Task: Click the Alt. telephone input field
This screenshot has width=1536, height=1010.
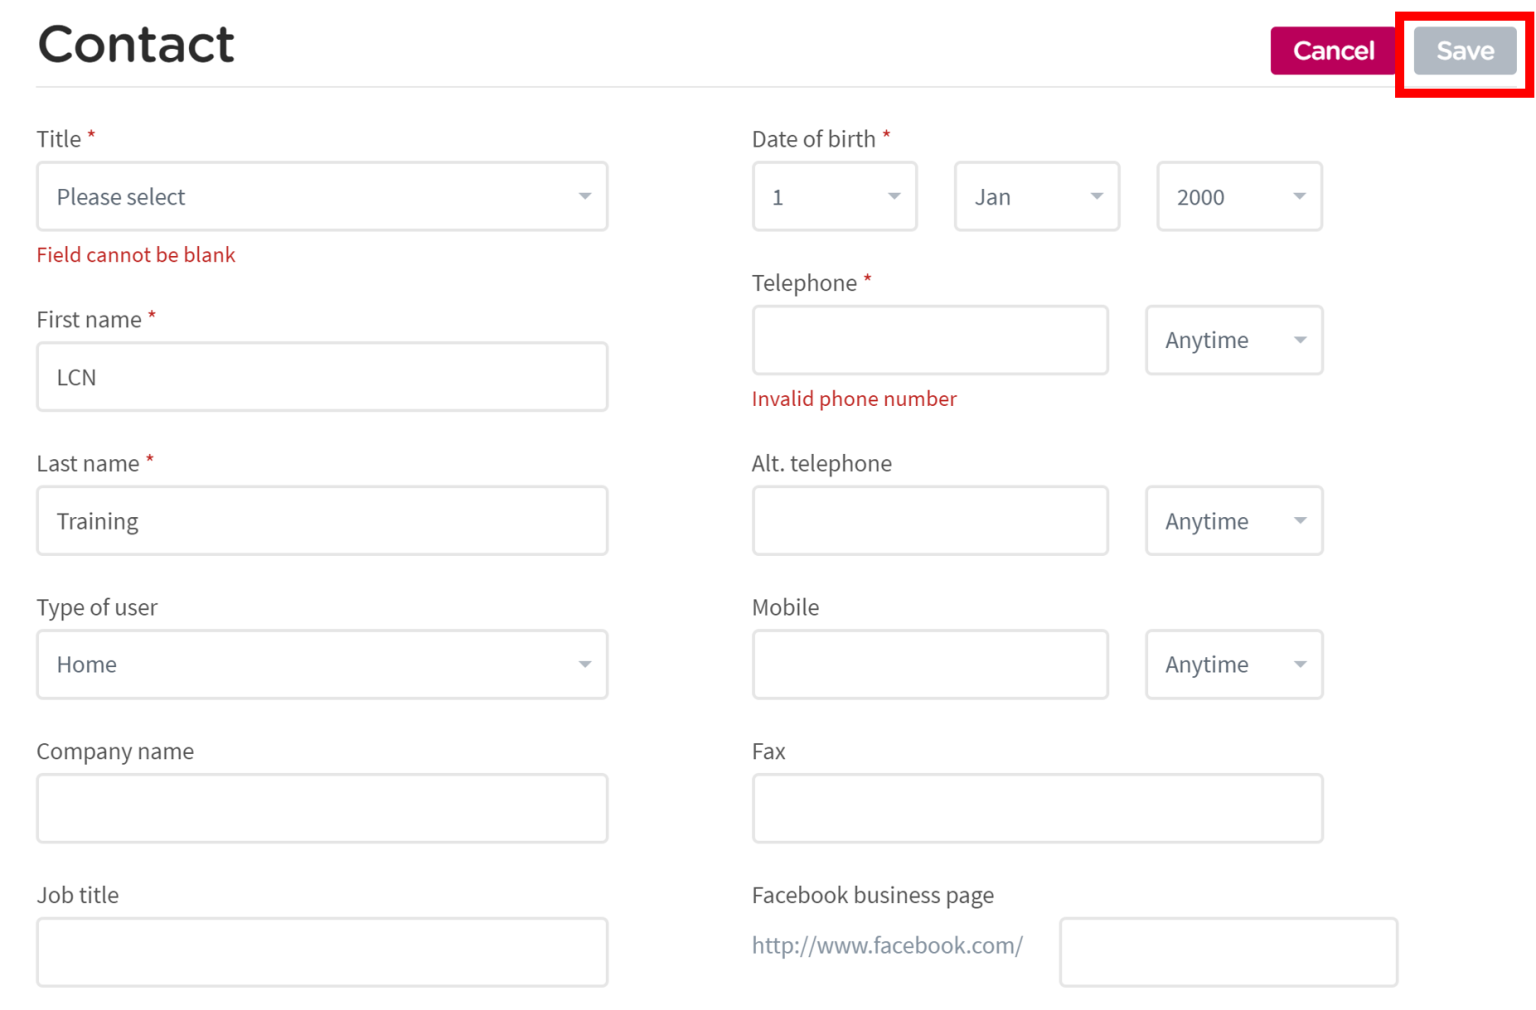Action: tap(929, 520)
